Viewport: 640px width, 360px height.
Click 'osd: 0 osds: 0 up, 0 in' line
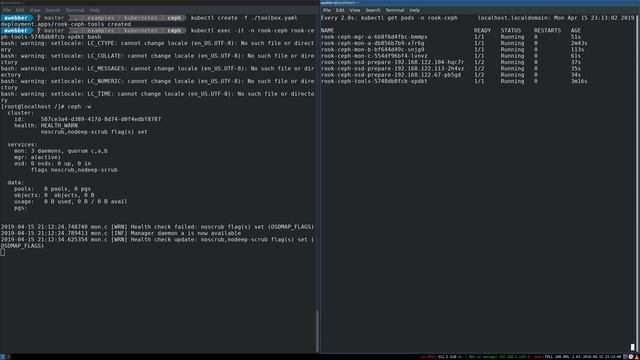(52, 164)
